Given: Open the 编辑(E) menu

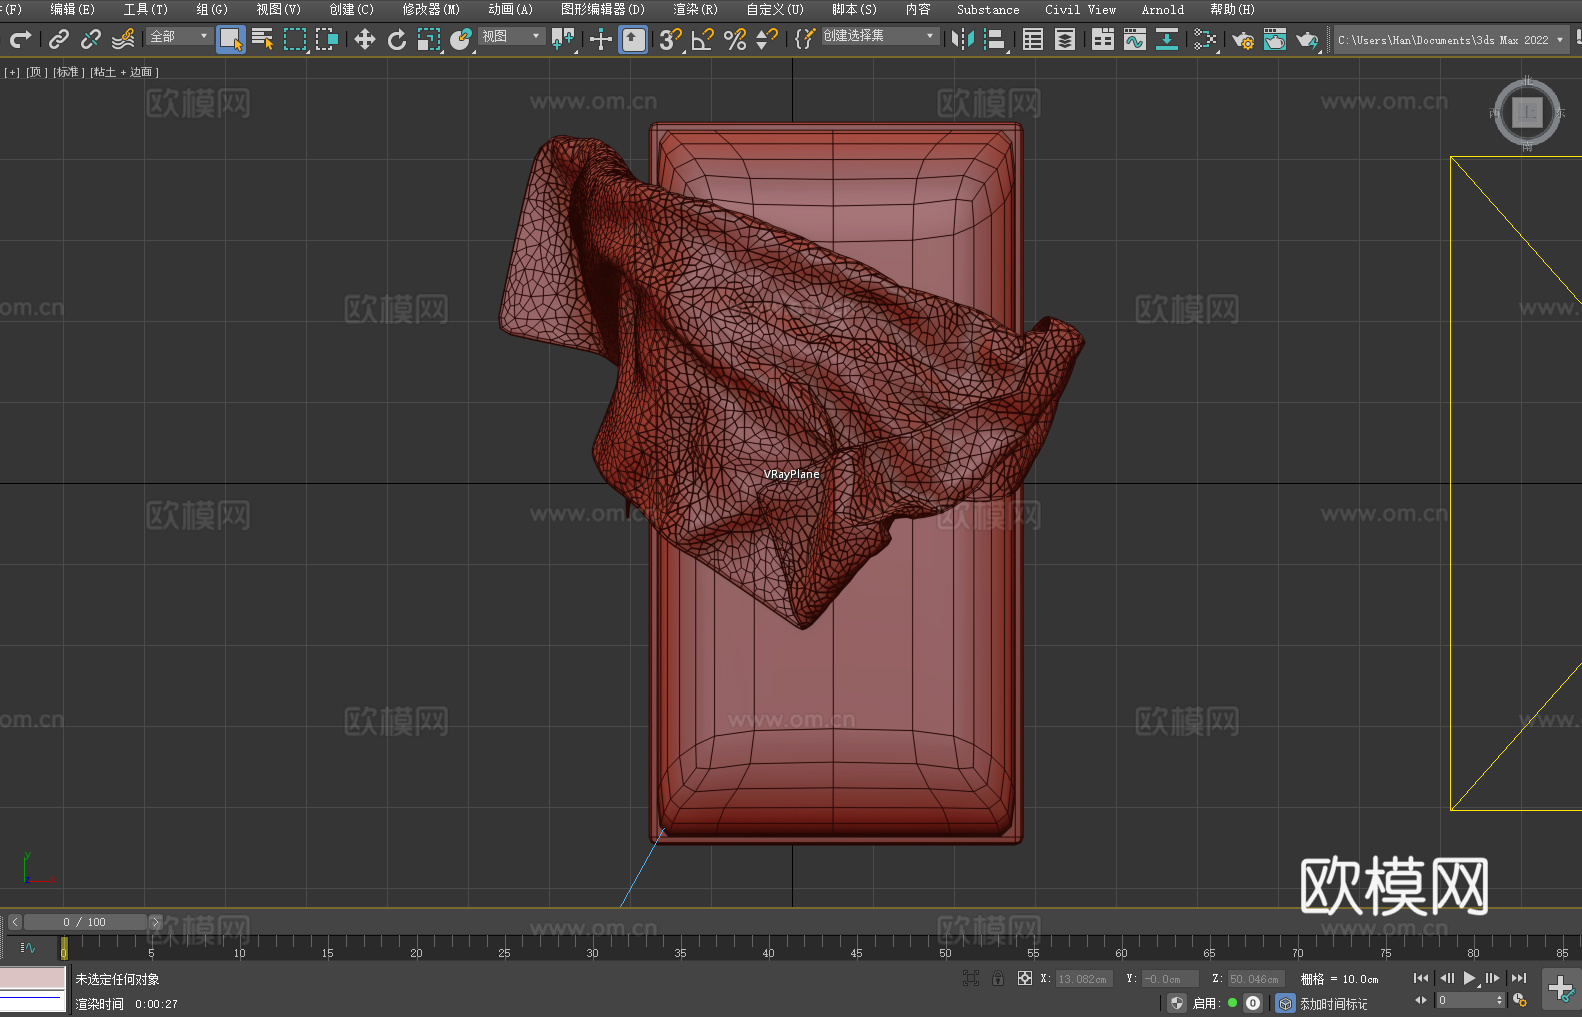Looking at the screenshot, I should [x=72, y=9].
